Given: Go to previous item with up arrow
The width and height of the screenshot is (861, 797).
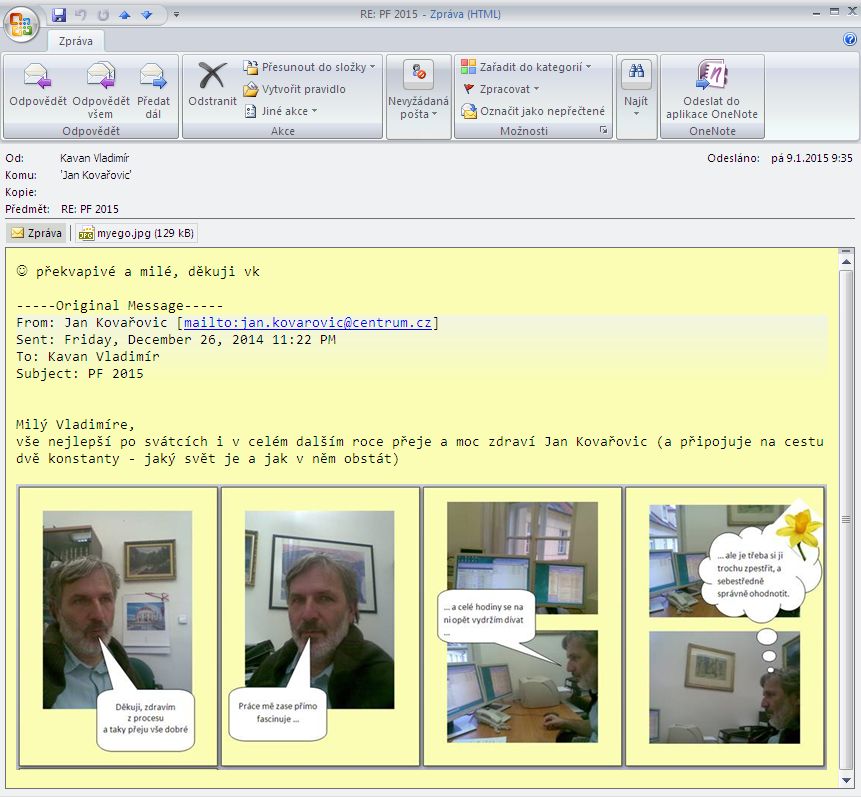Looking at the screenshot, I should [x=125, y=14].
